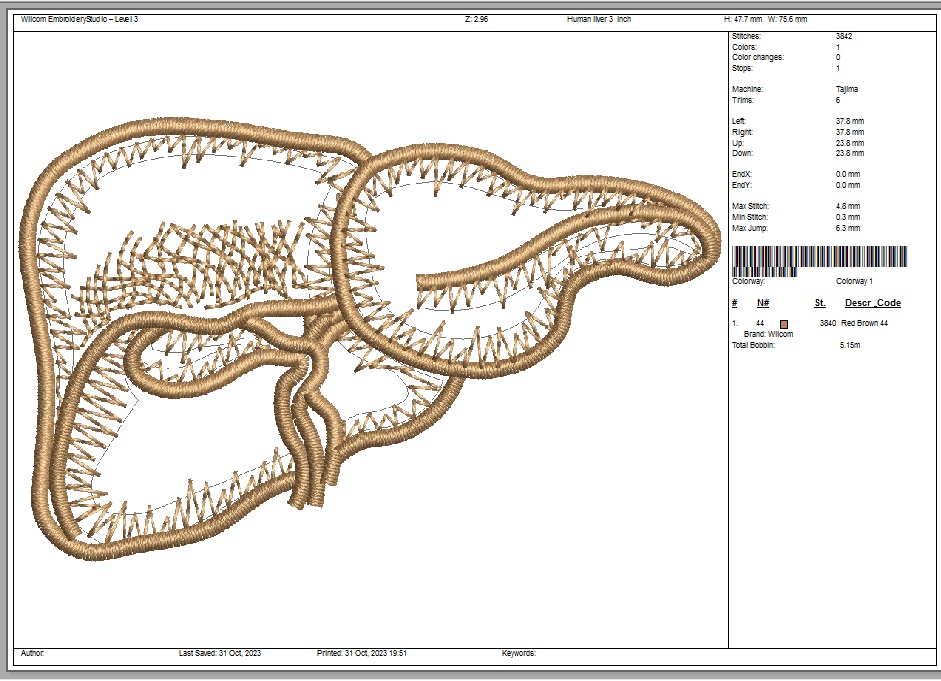Viewport: 941px width, 681px height.
Task: Click the Red Brown 44 thread color swatch
Action: click(785, 324)
